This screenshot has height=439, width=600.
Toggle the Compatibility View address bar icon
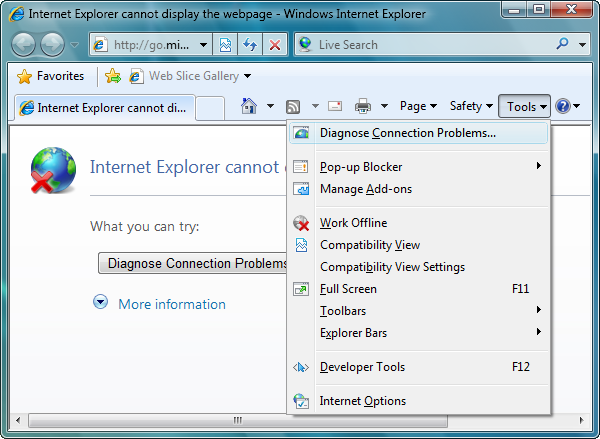click(225, 45)
